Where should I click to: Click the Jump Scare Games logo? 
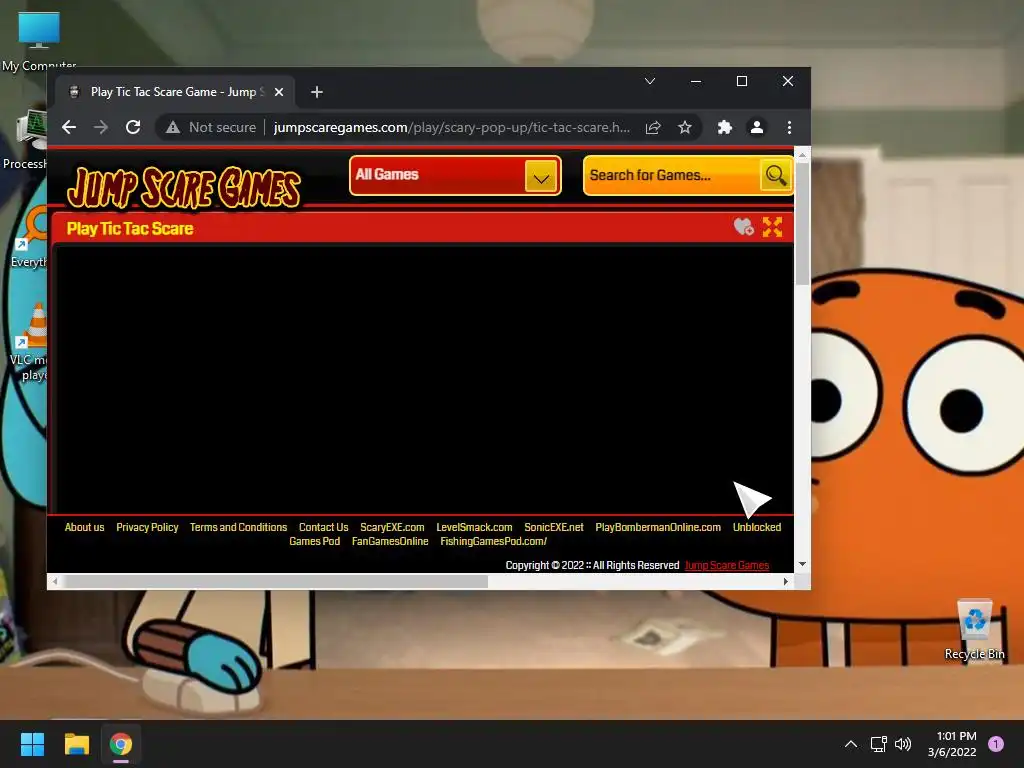[184, 188]
